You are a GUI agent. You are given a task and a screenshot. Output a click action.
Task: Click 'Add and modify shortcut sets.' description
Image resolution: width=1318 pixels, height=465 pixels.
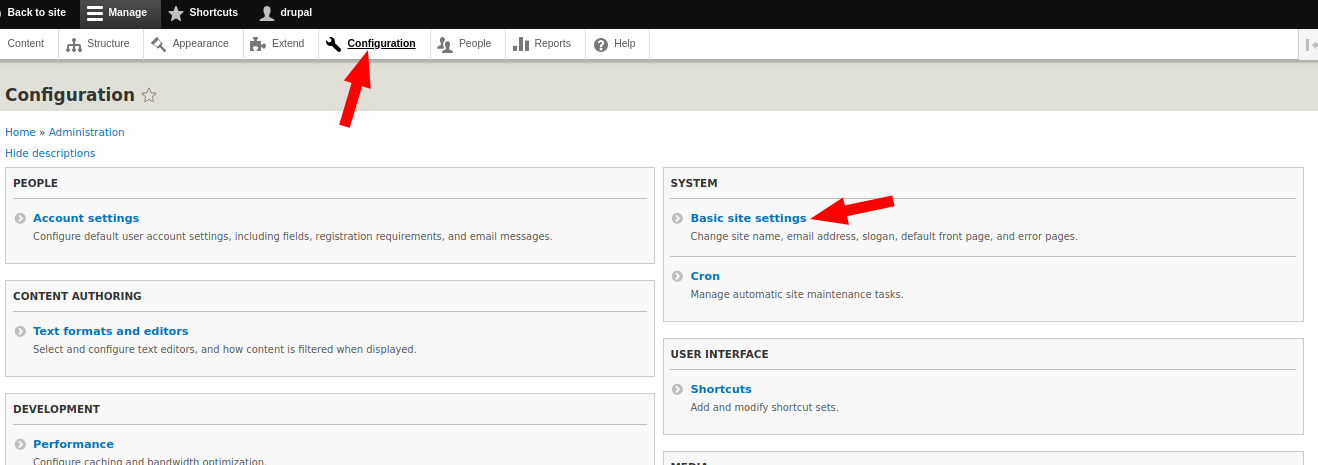[x=765, y=408]
